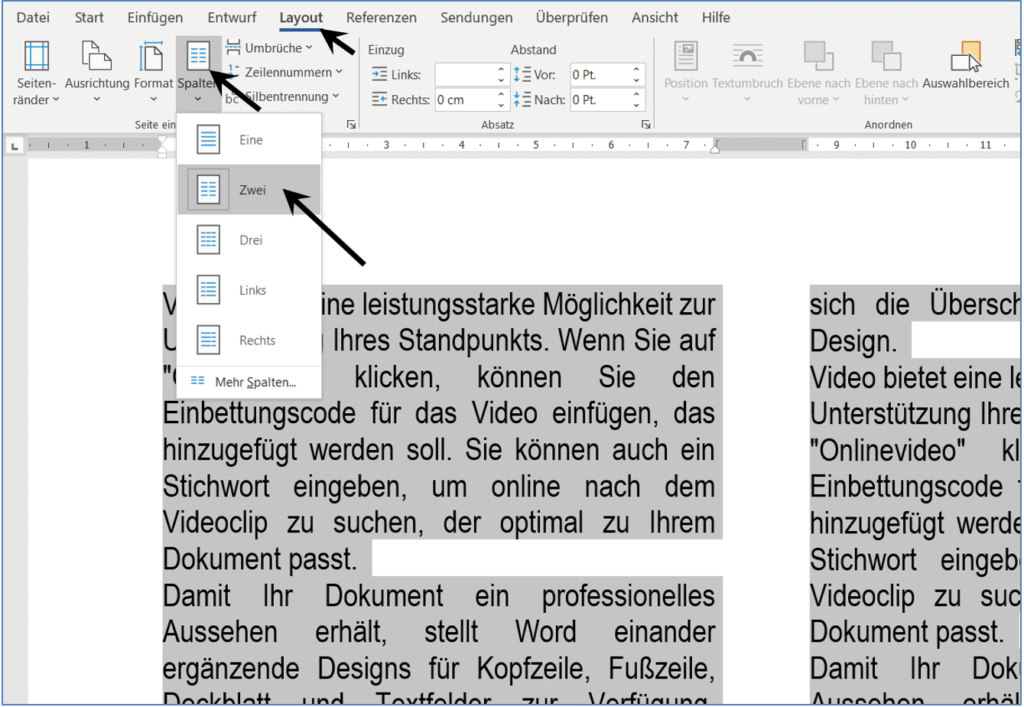The image size is (1024, 707).
Task: Open Absatz dialog launcher
Action: [x=644, y=124]
